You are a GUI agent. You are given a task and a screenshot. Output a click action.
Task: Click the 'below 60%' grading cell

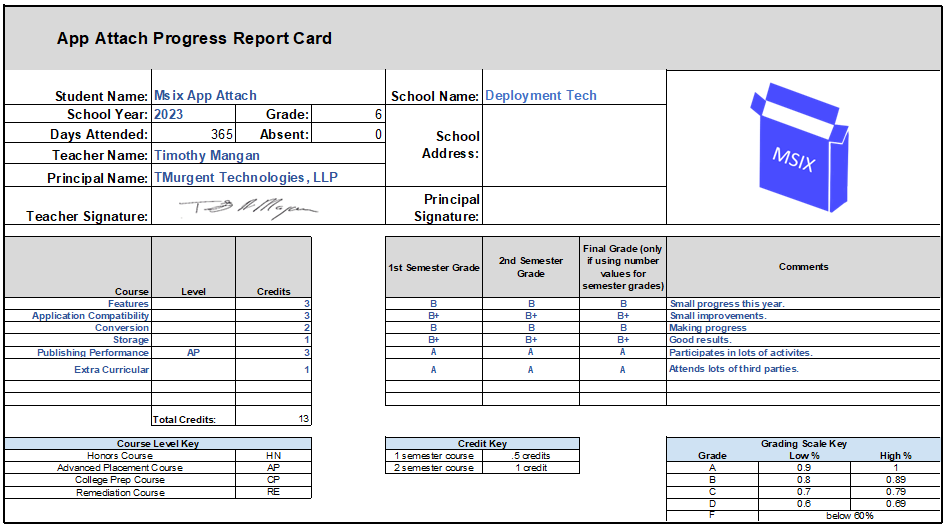point(849,516)
